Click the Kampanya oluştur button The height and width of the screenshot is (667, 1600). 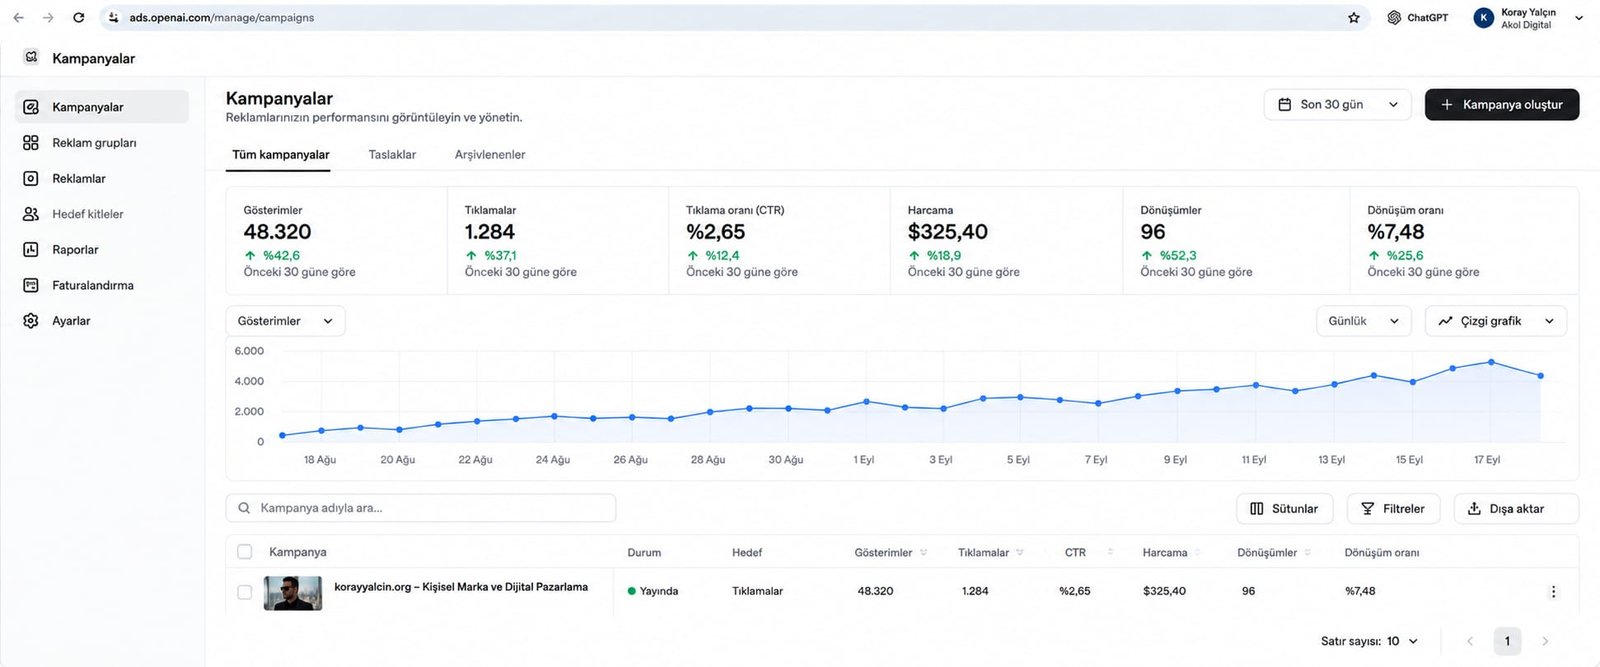[1502, 105]
